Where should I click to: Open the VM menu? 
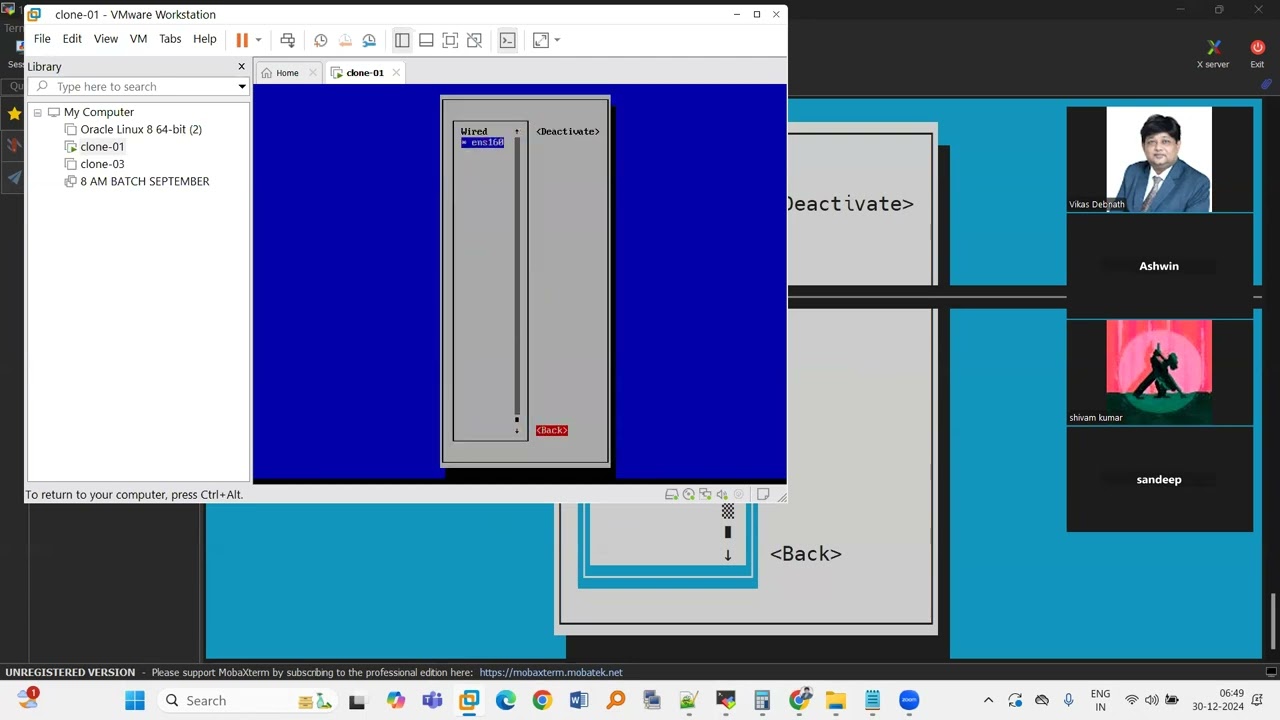[x=138, y=39]
